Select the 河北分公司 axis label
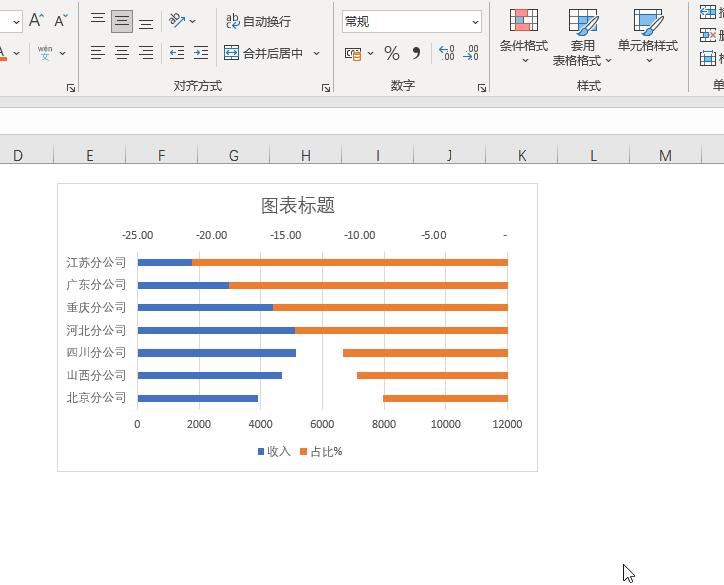The width and height of the screenshot is (724, 585). (96, 330)
